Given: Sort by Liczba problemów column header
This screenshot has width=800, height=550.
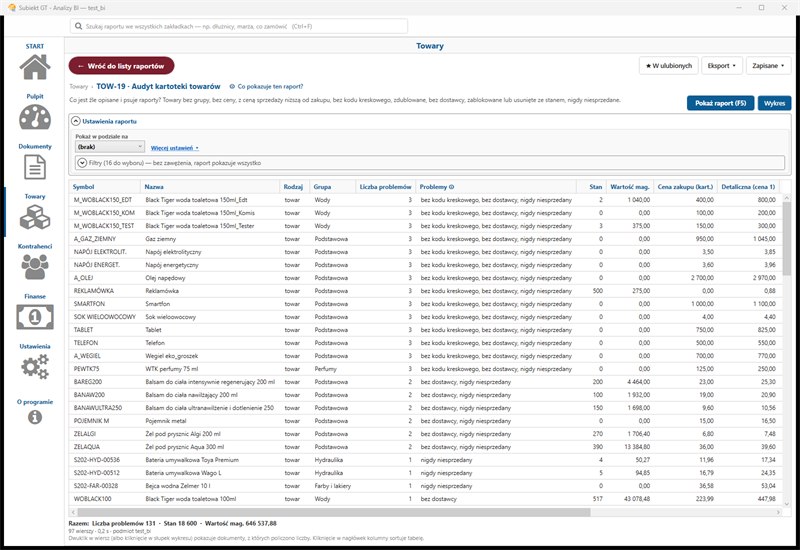Looking at the screenshot, I should 385,187.
